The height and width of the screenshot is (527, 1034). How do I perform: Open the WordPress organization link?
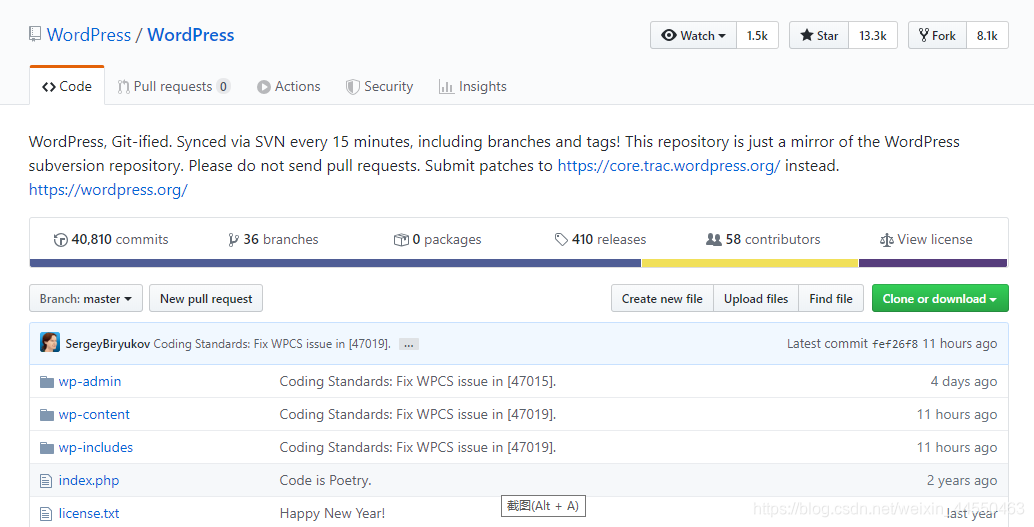[x=89, y=35]
